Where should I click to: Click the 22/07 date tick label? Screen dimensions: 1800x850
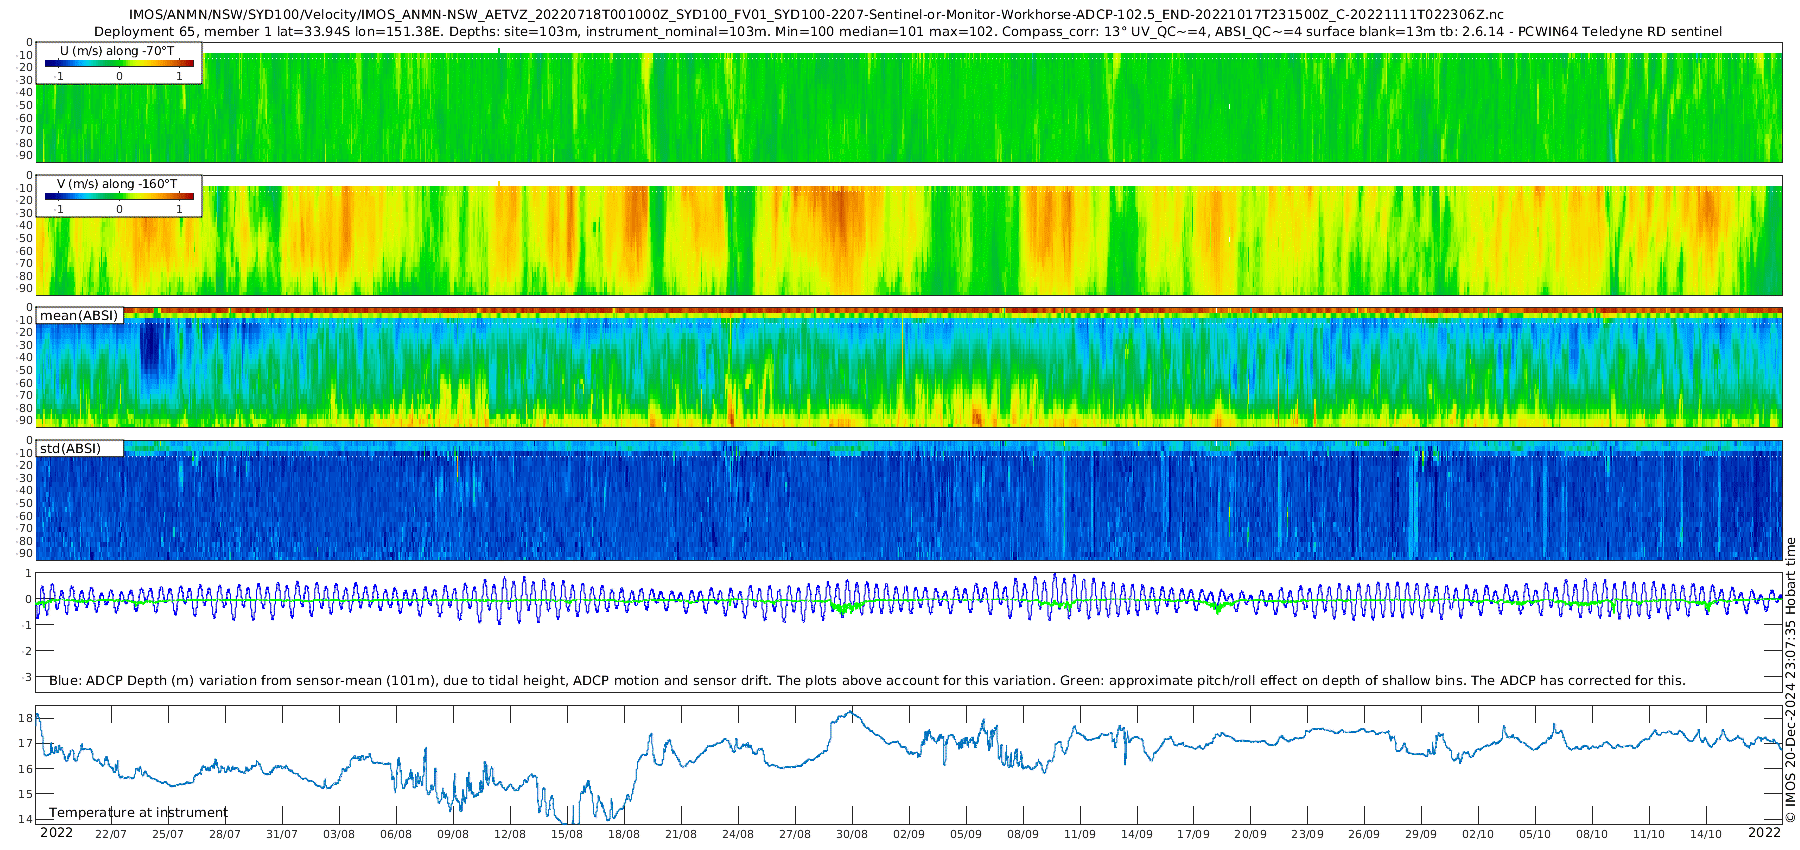pyautogui.click(x=111, y=834)
